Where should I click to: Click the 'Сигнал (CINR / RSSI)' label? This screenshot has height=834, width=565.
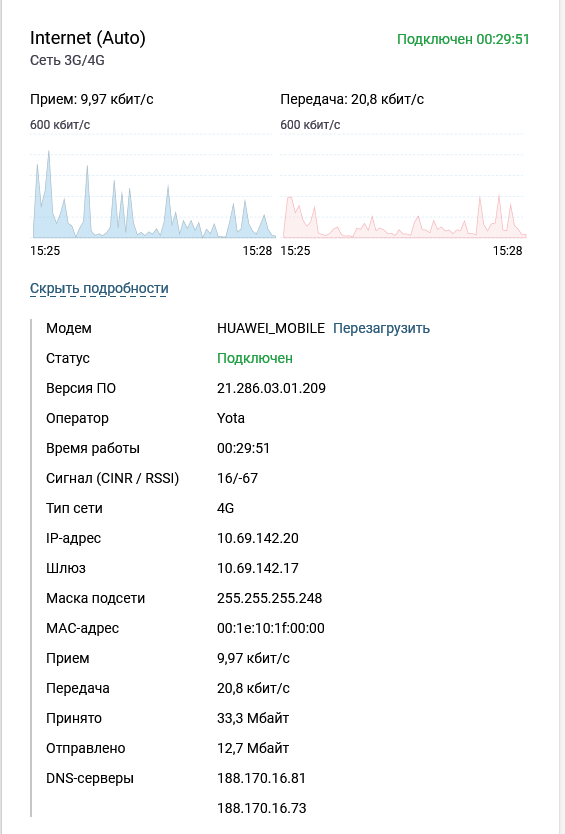coord(112,478)
